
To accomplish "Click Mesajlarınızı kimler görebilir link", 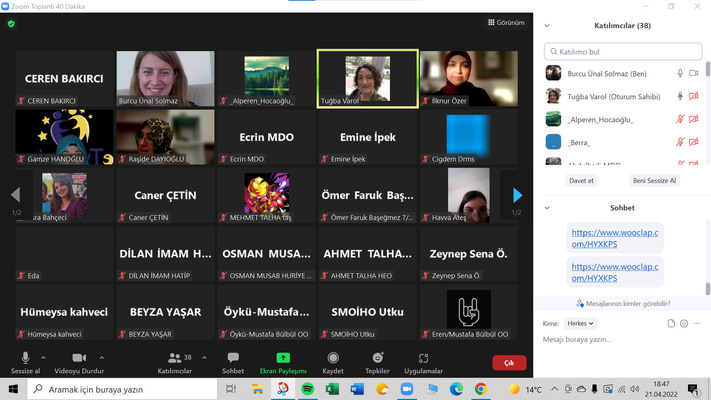I will click(x=623, y=303).
